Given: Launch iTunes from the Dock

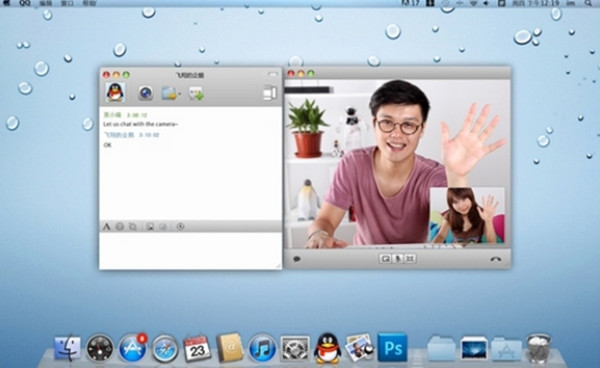Looking at the screenshot, I should point(262,348).
